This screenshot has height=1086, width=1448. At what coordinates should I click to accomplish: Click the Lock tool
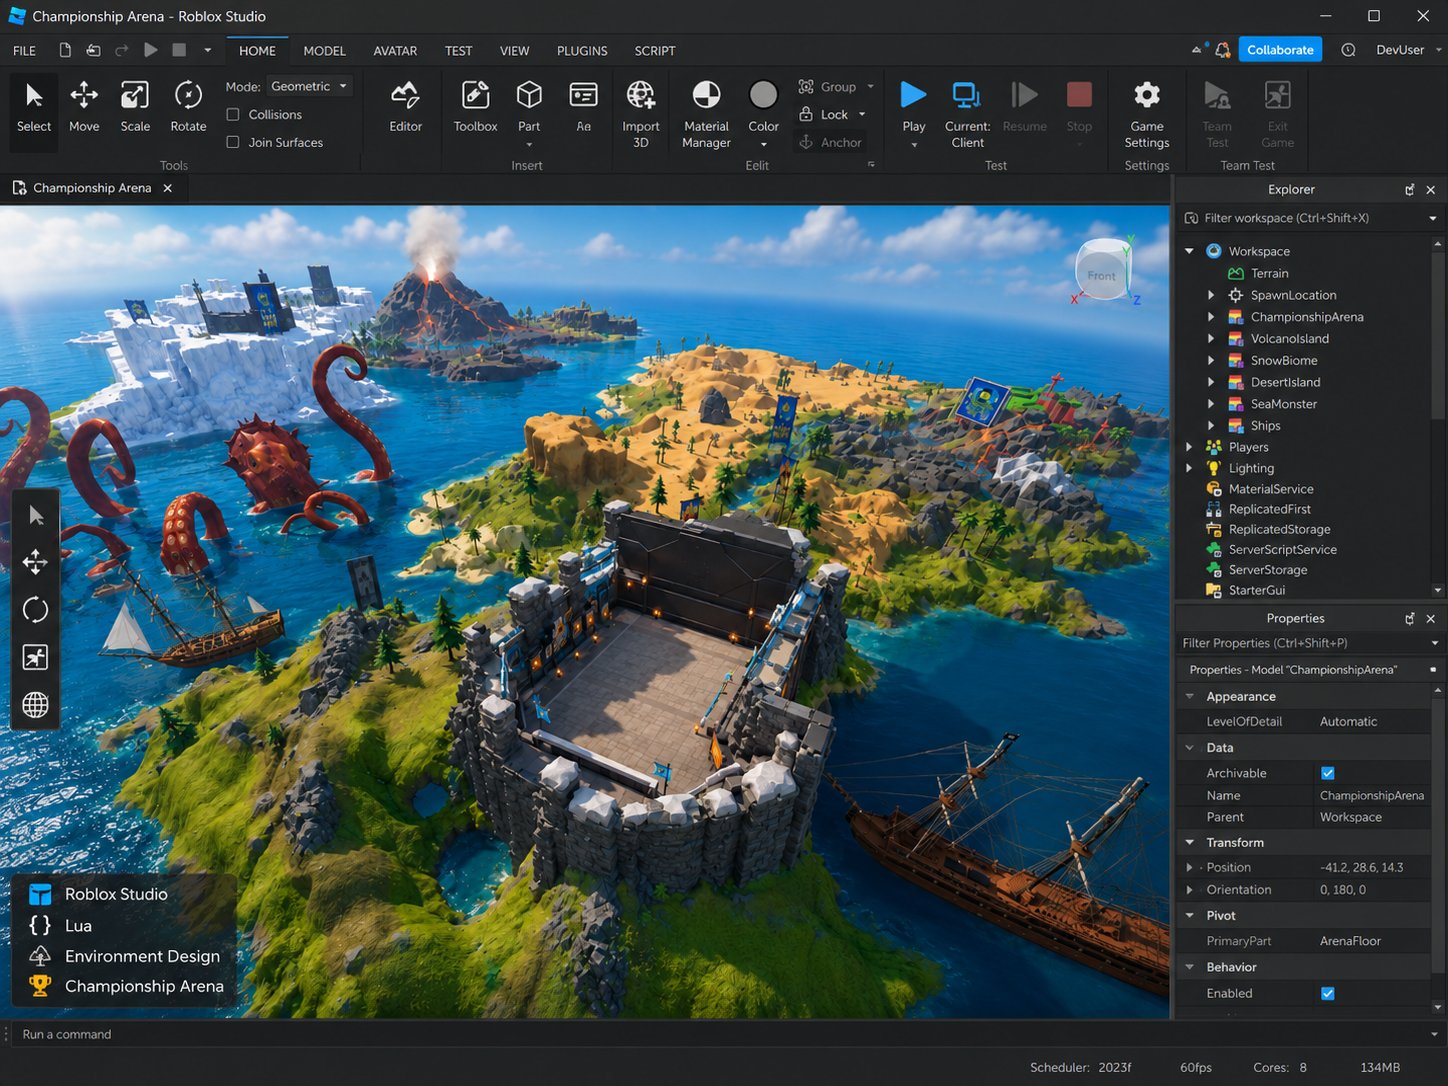(823, 115)
